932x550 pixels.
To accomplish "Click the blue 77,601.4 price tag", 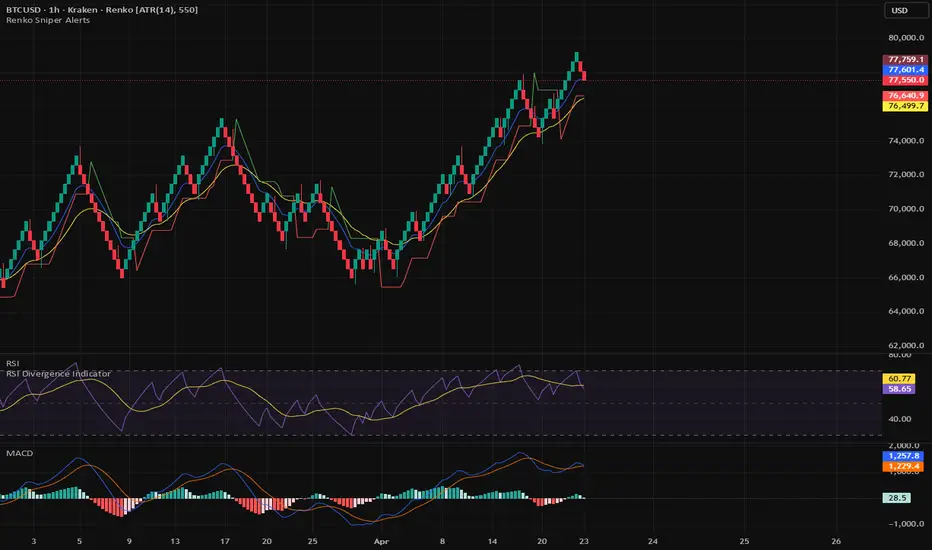I will 905,70.
